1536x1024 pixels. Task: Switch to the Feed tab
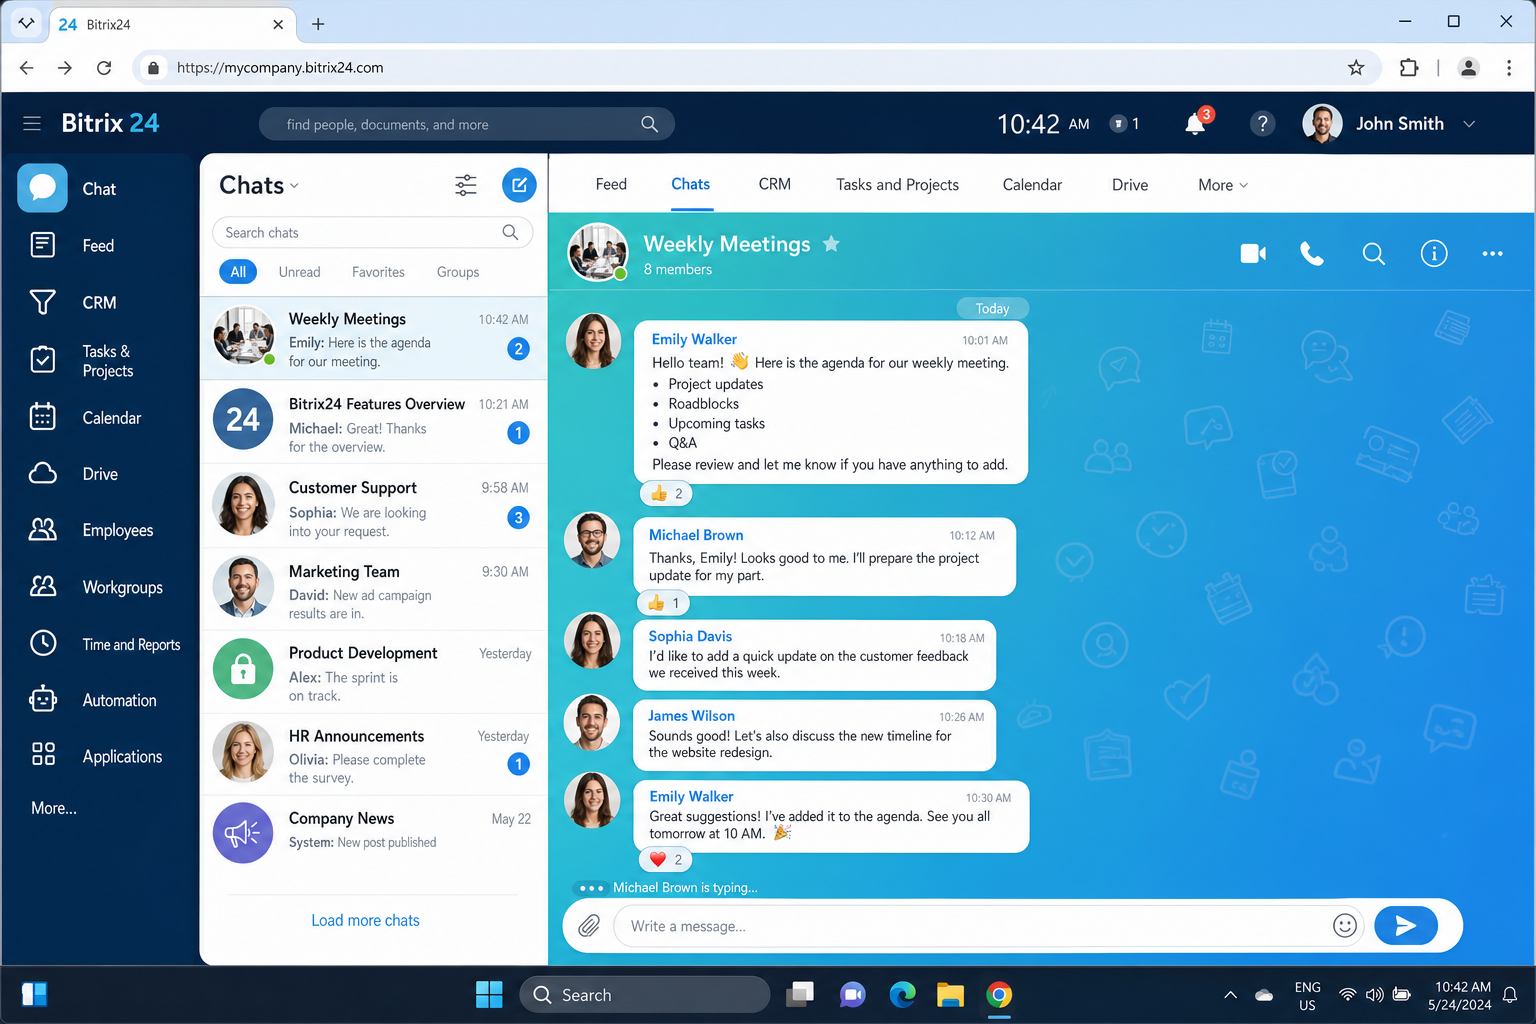611,184
